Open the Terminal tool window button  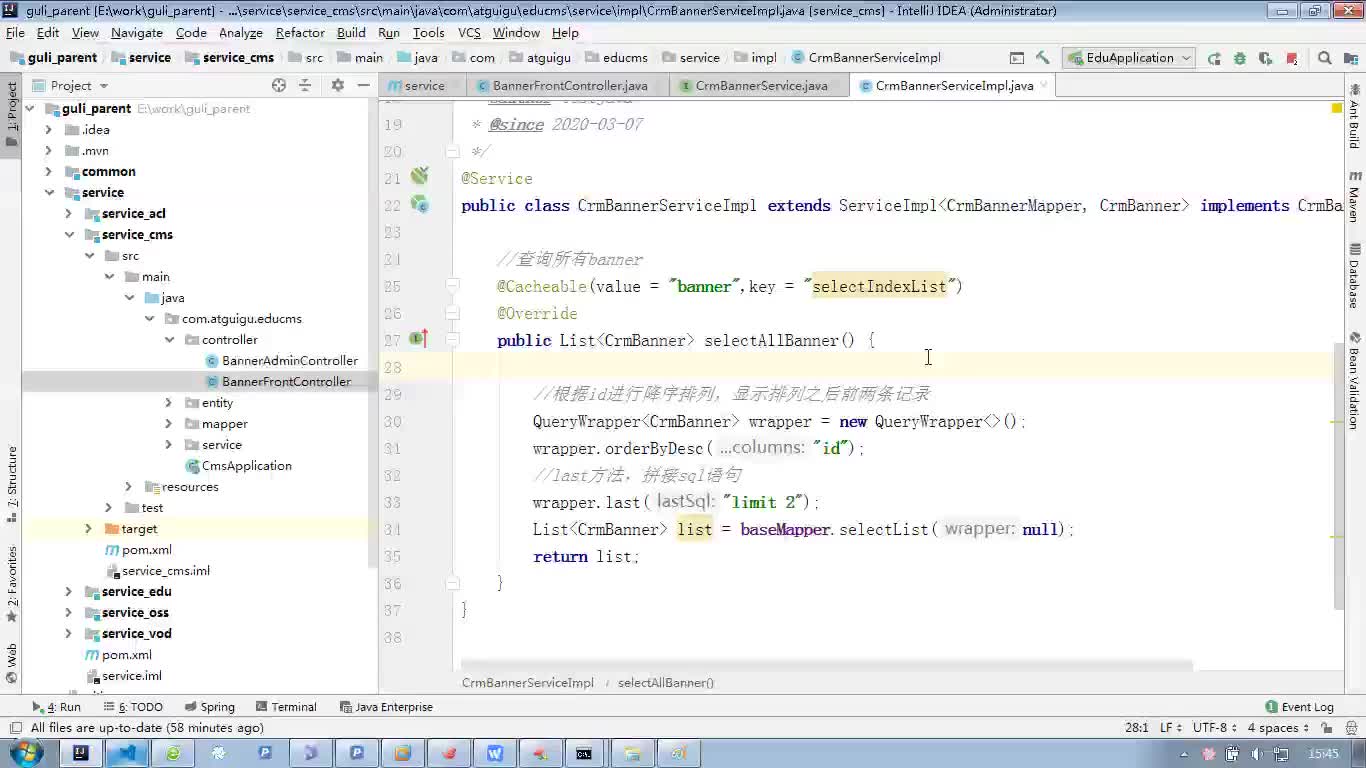pyautogui.click(x=286, y=707)
